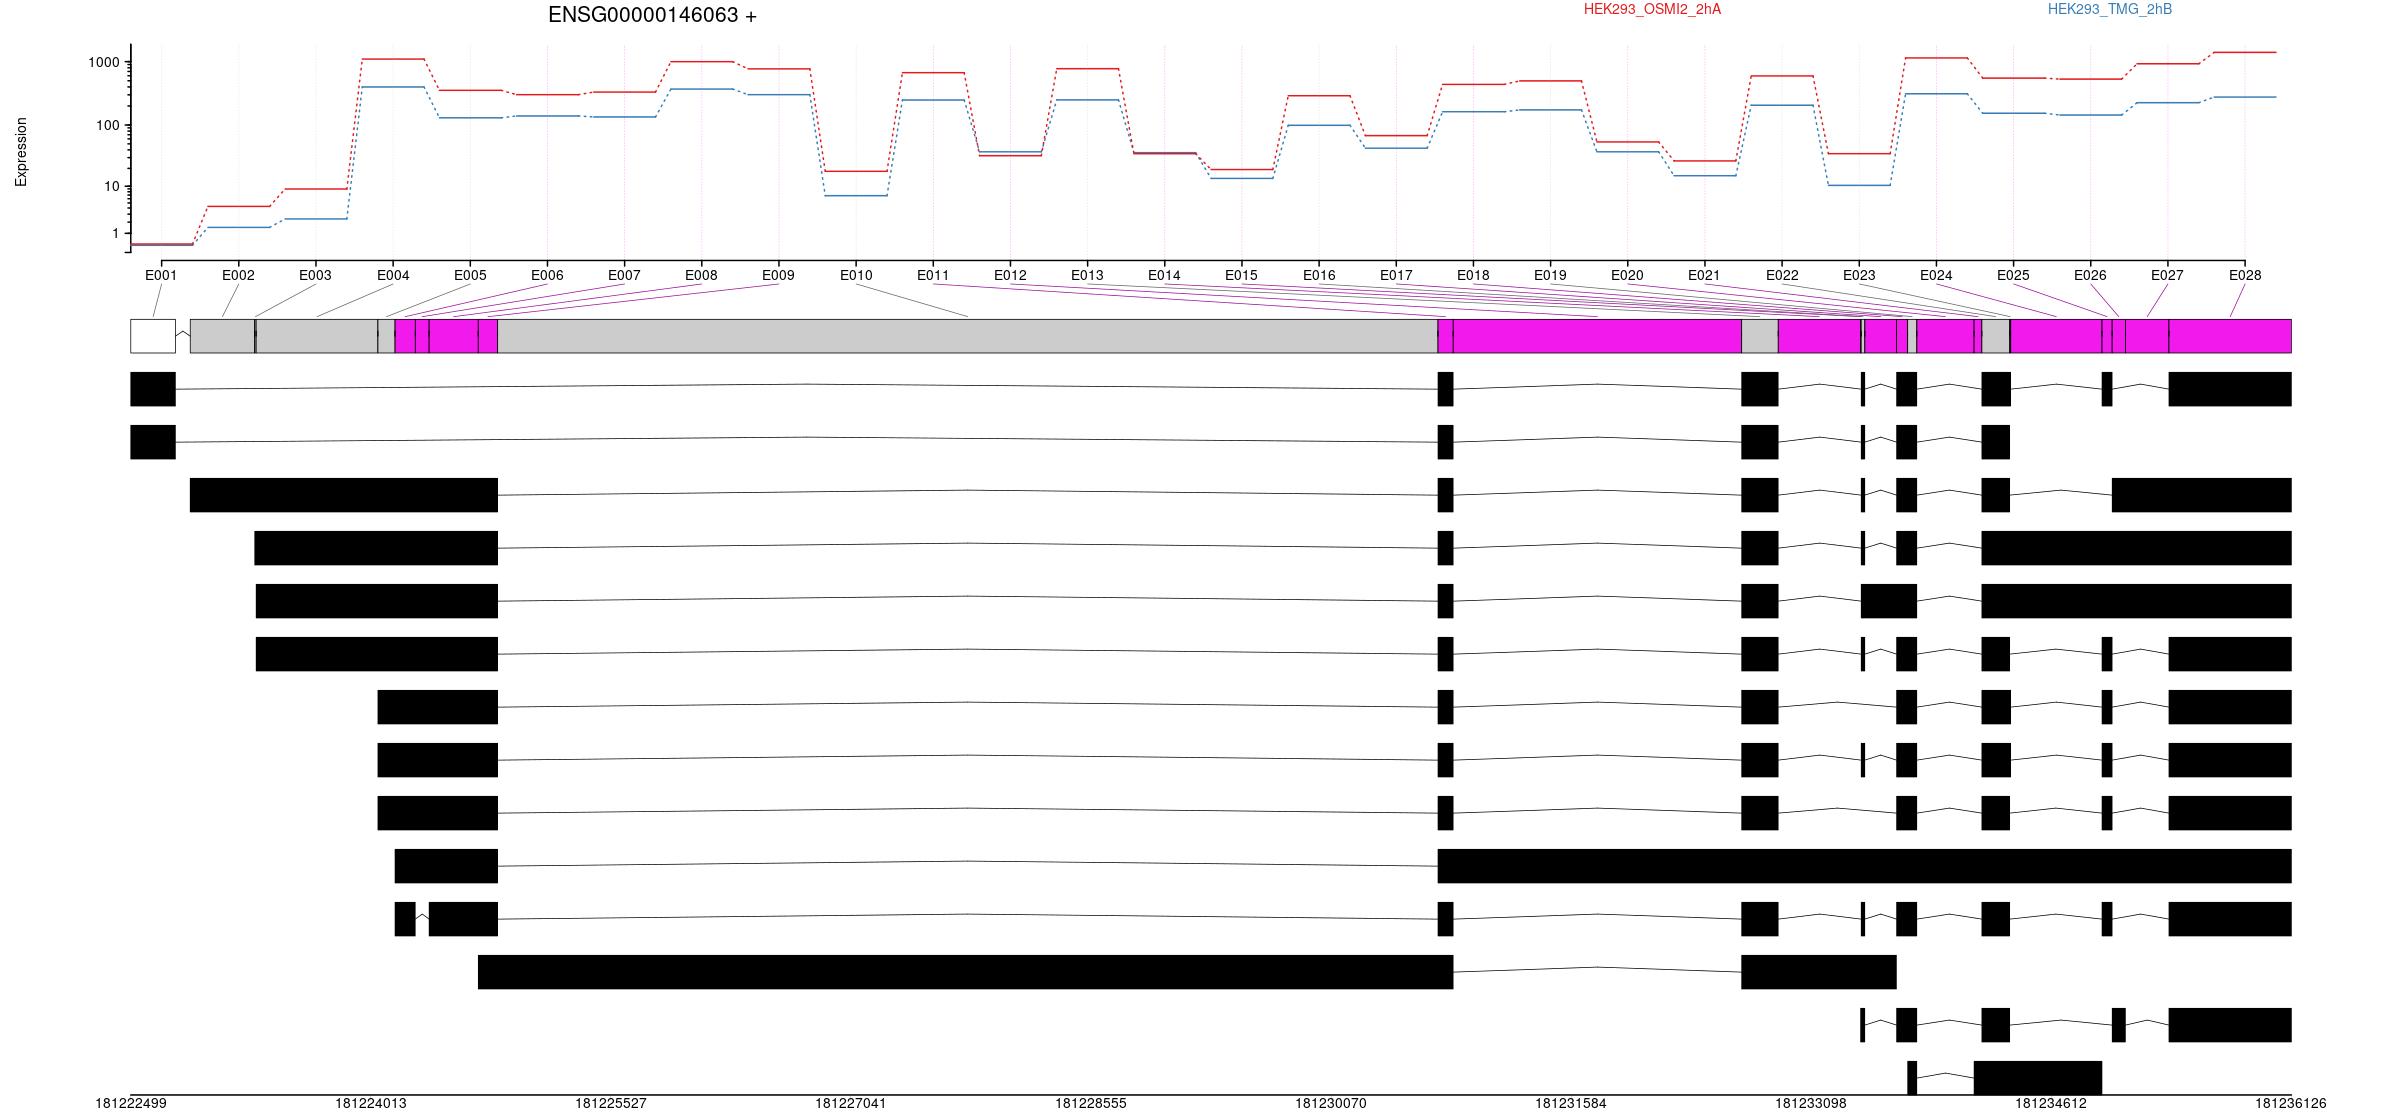
Task: Click exon label E025
Action: click(2013, 275)
